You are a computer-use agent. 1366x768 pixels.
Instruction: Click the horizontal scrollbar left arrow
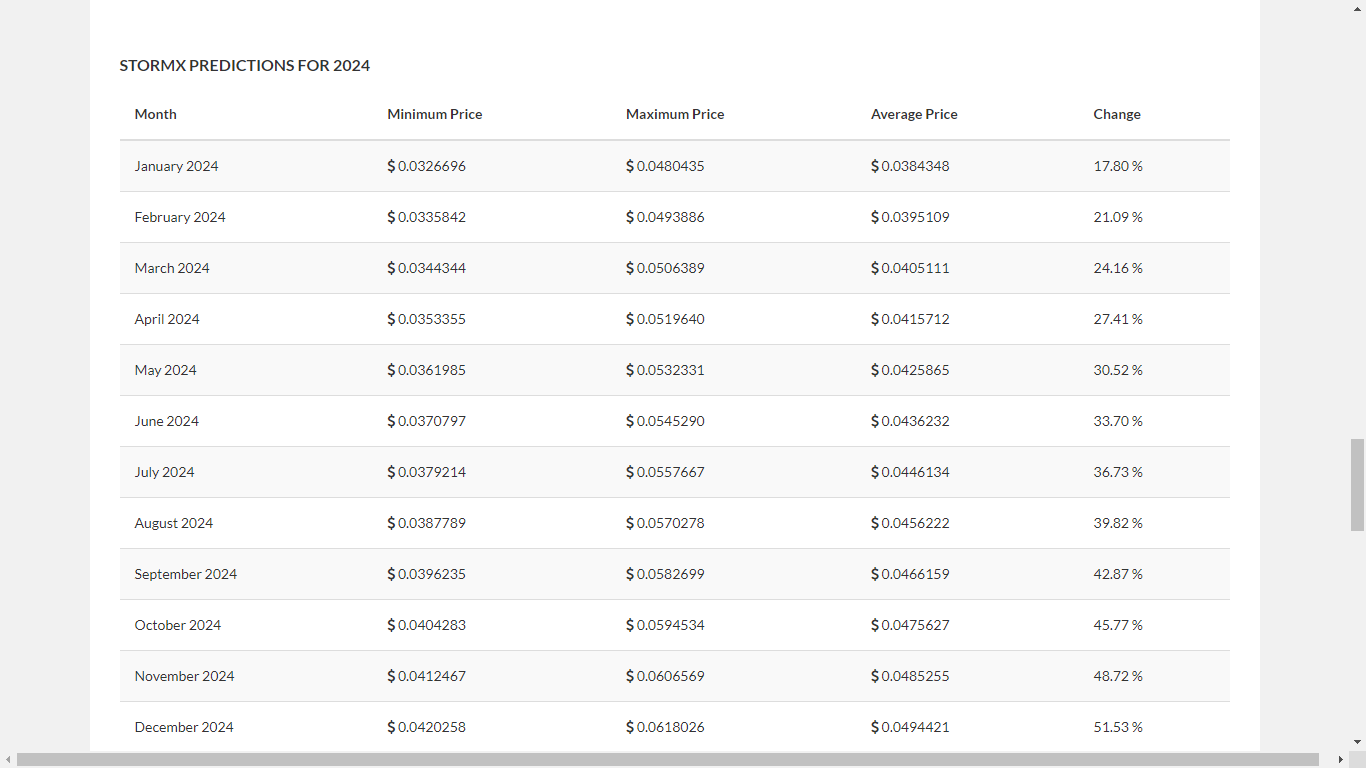click(x=8, y=760)
